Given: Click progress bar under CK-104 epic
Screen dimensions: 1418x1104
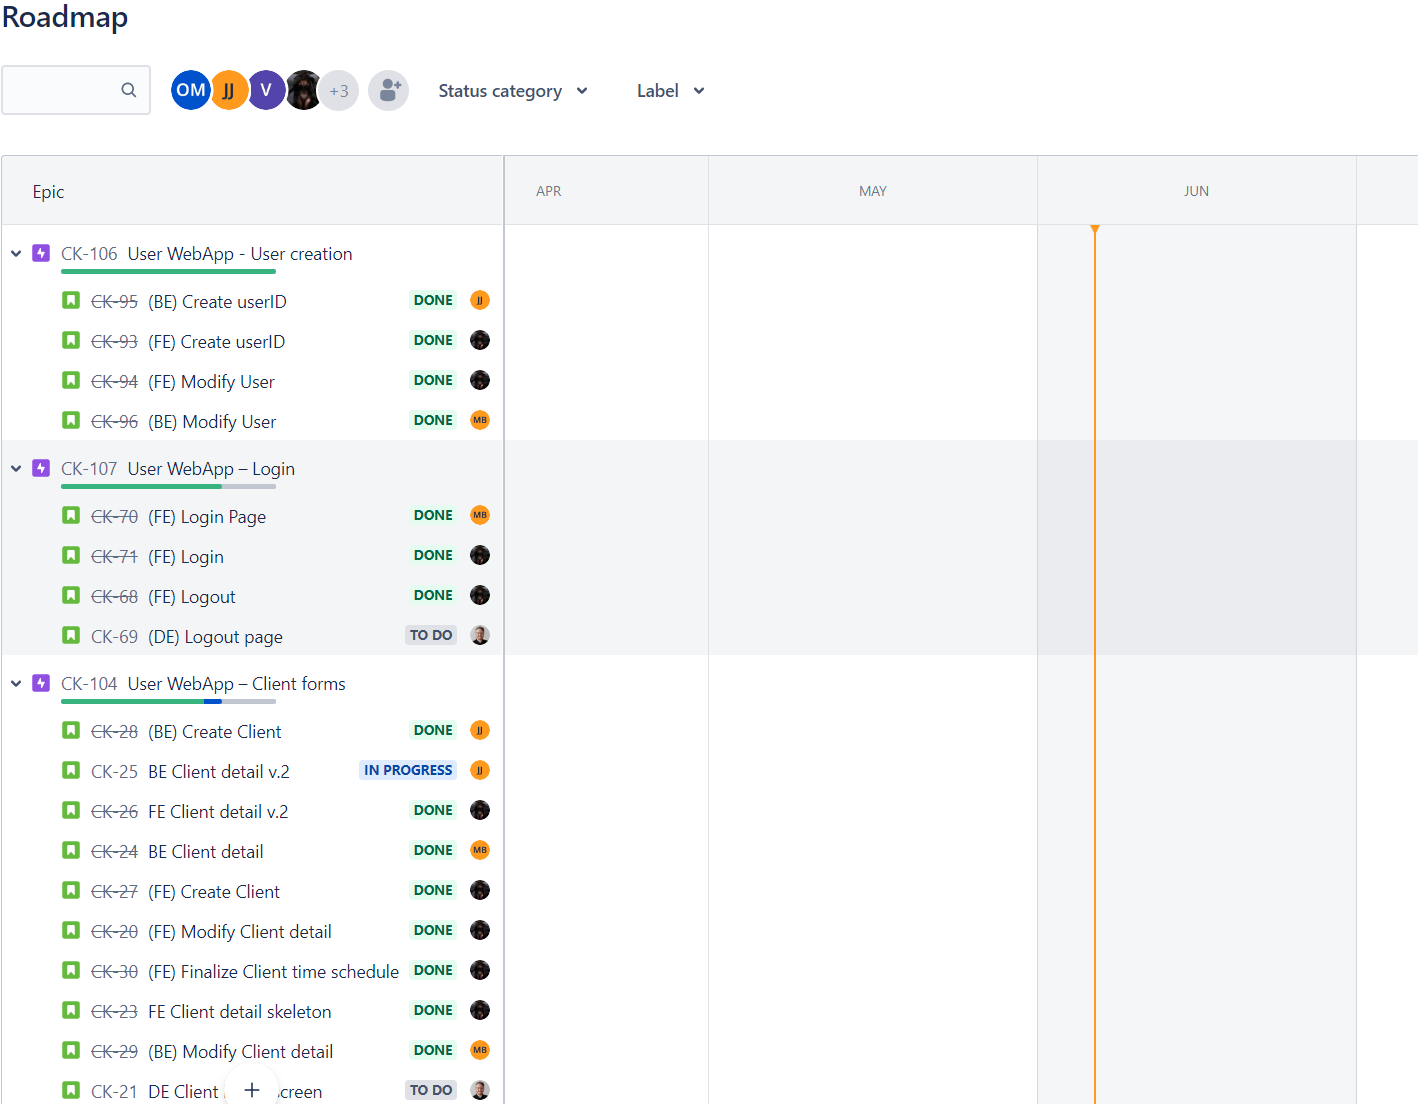Looking at the screenshot, I should pos(168,701).
